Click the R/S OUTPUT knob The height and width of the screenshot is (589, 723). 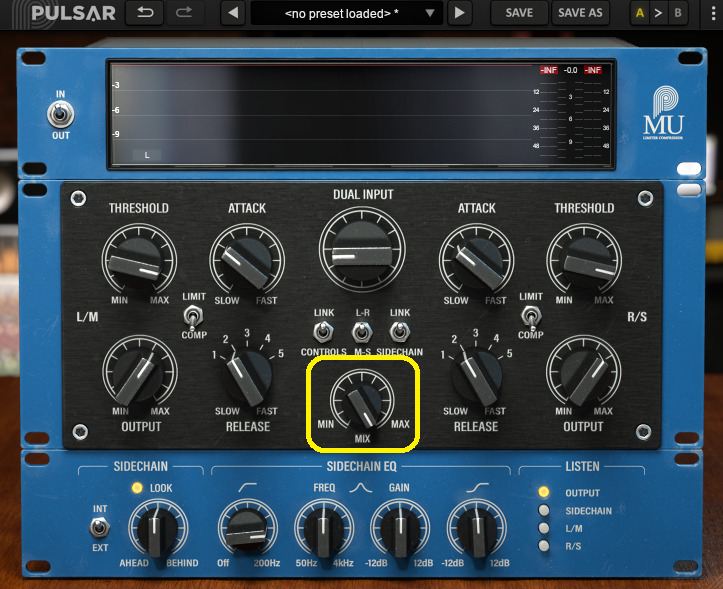pos(584,372)
